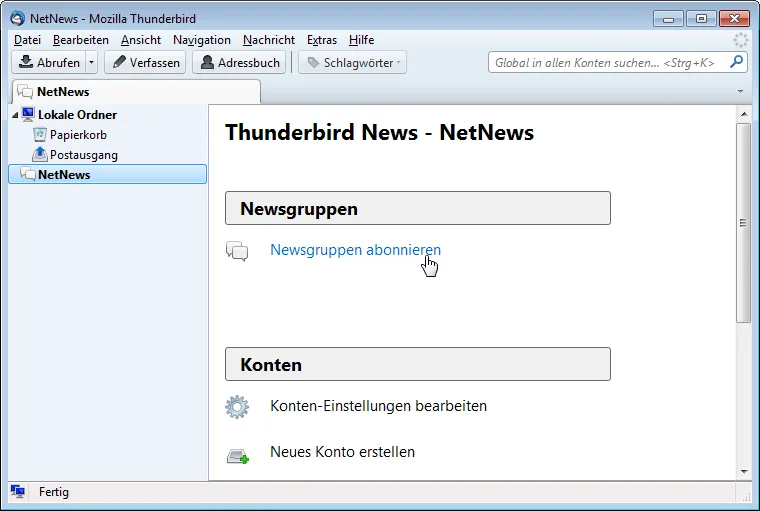
Task: Click the Konten section header
Action: 418,364
